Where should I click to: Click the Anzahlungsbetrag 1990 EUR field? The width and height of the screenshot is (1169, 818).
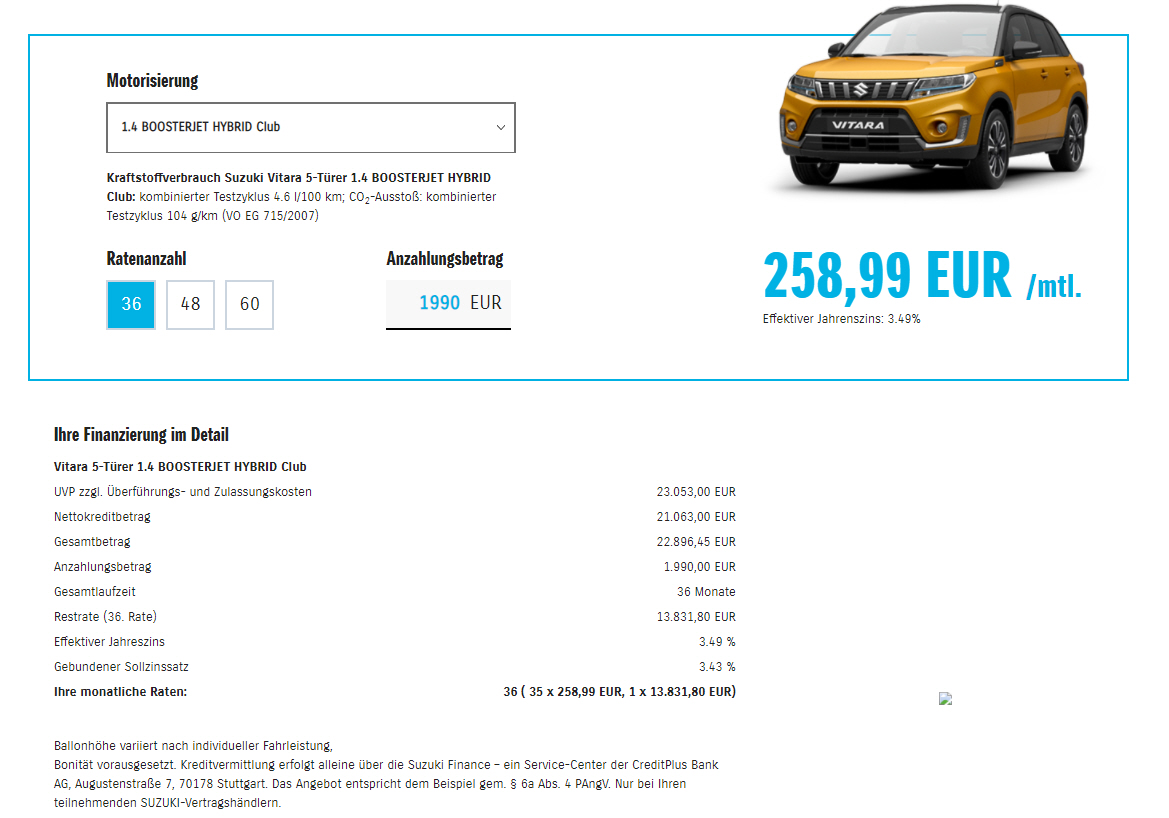pos(448,304)
